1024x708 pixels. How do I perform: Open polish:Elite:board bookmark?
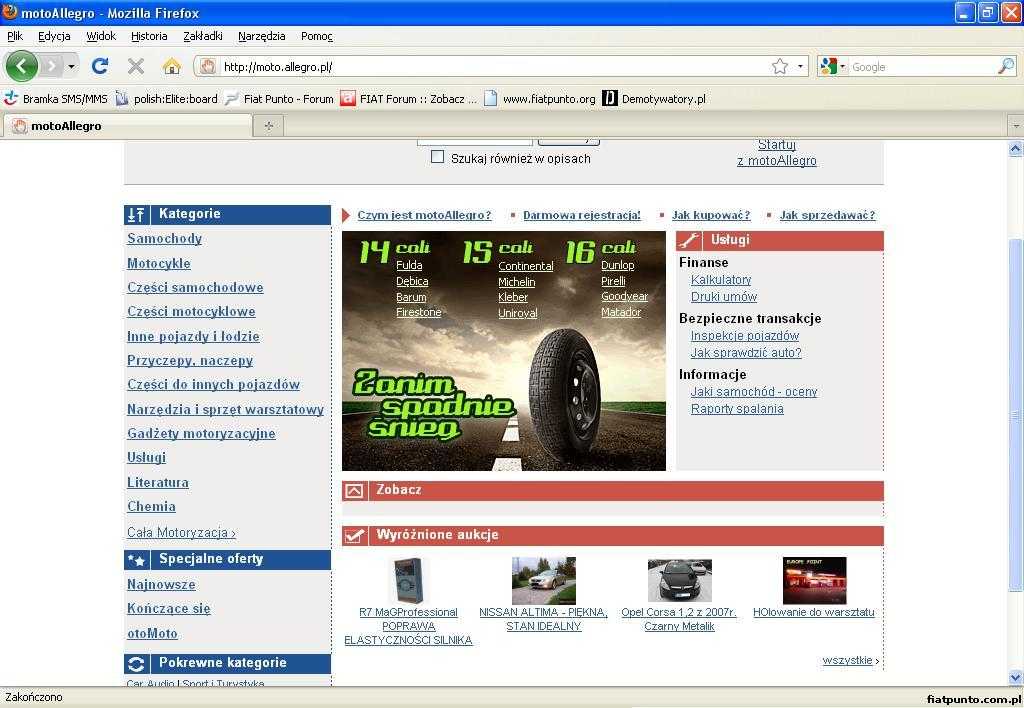click(x=167, y=99)
